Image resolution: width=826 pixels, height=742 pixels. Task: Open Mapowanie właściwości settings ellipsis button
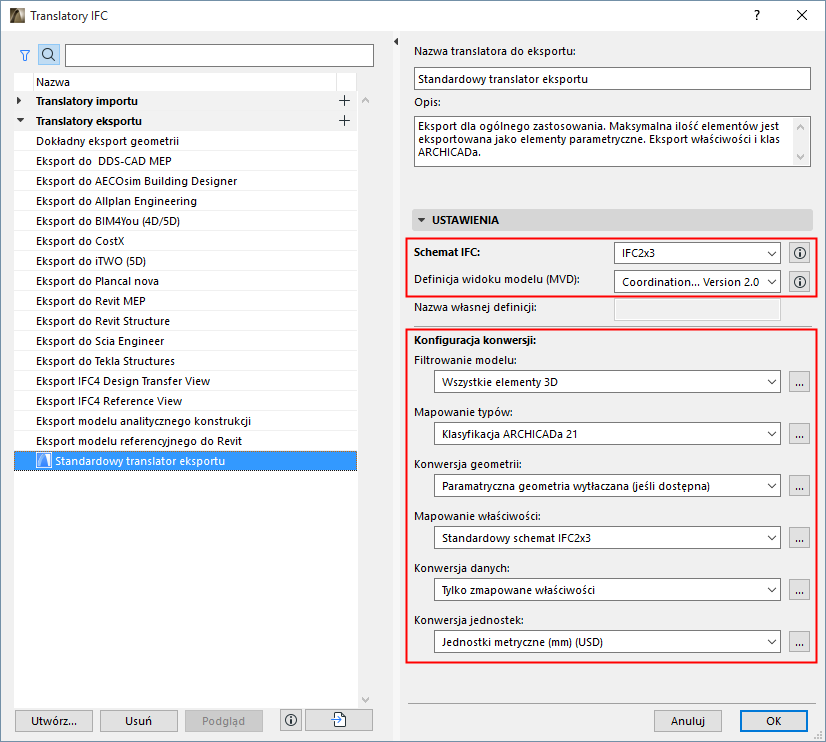coord(799,538)
